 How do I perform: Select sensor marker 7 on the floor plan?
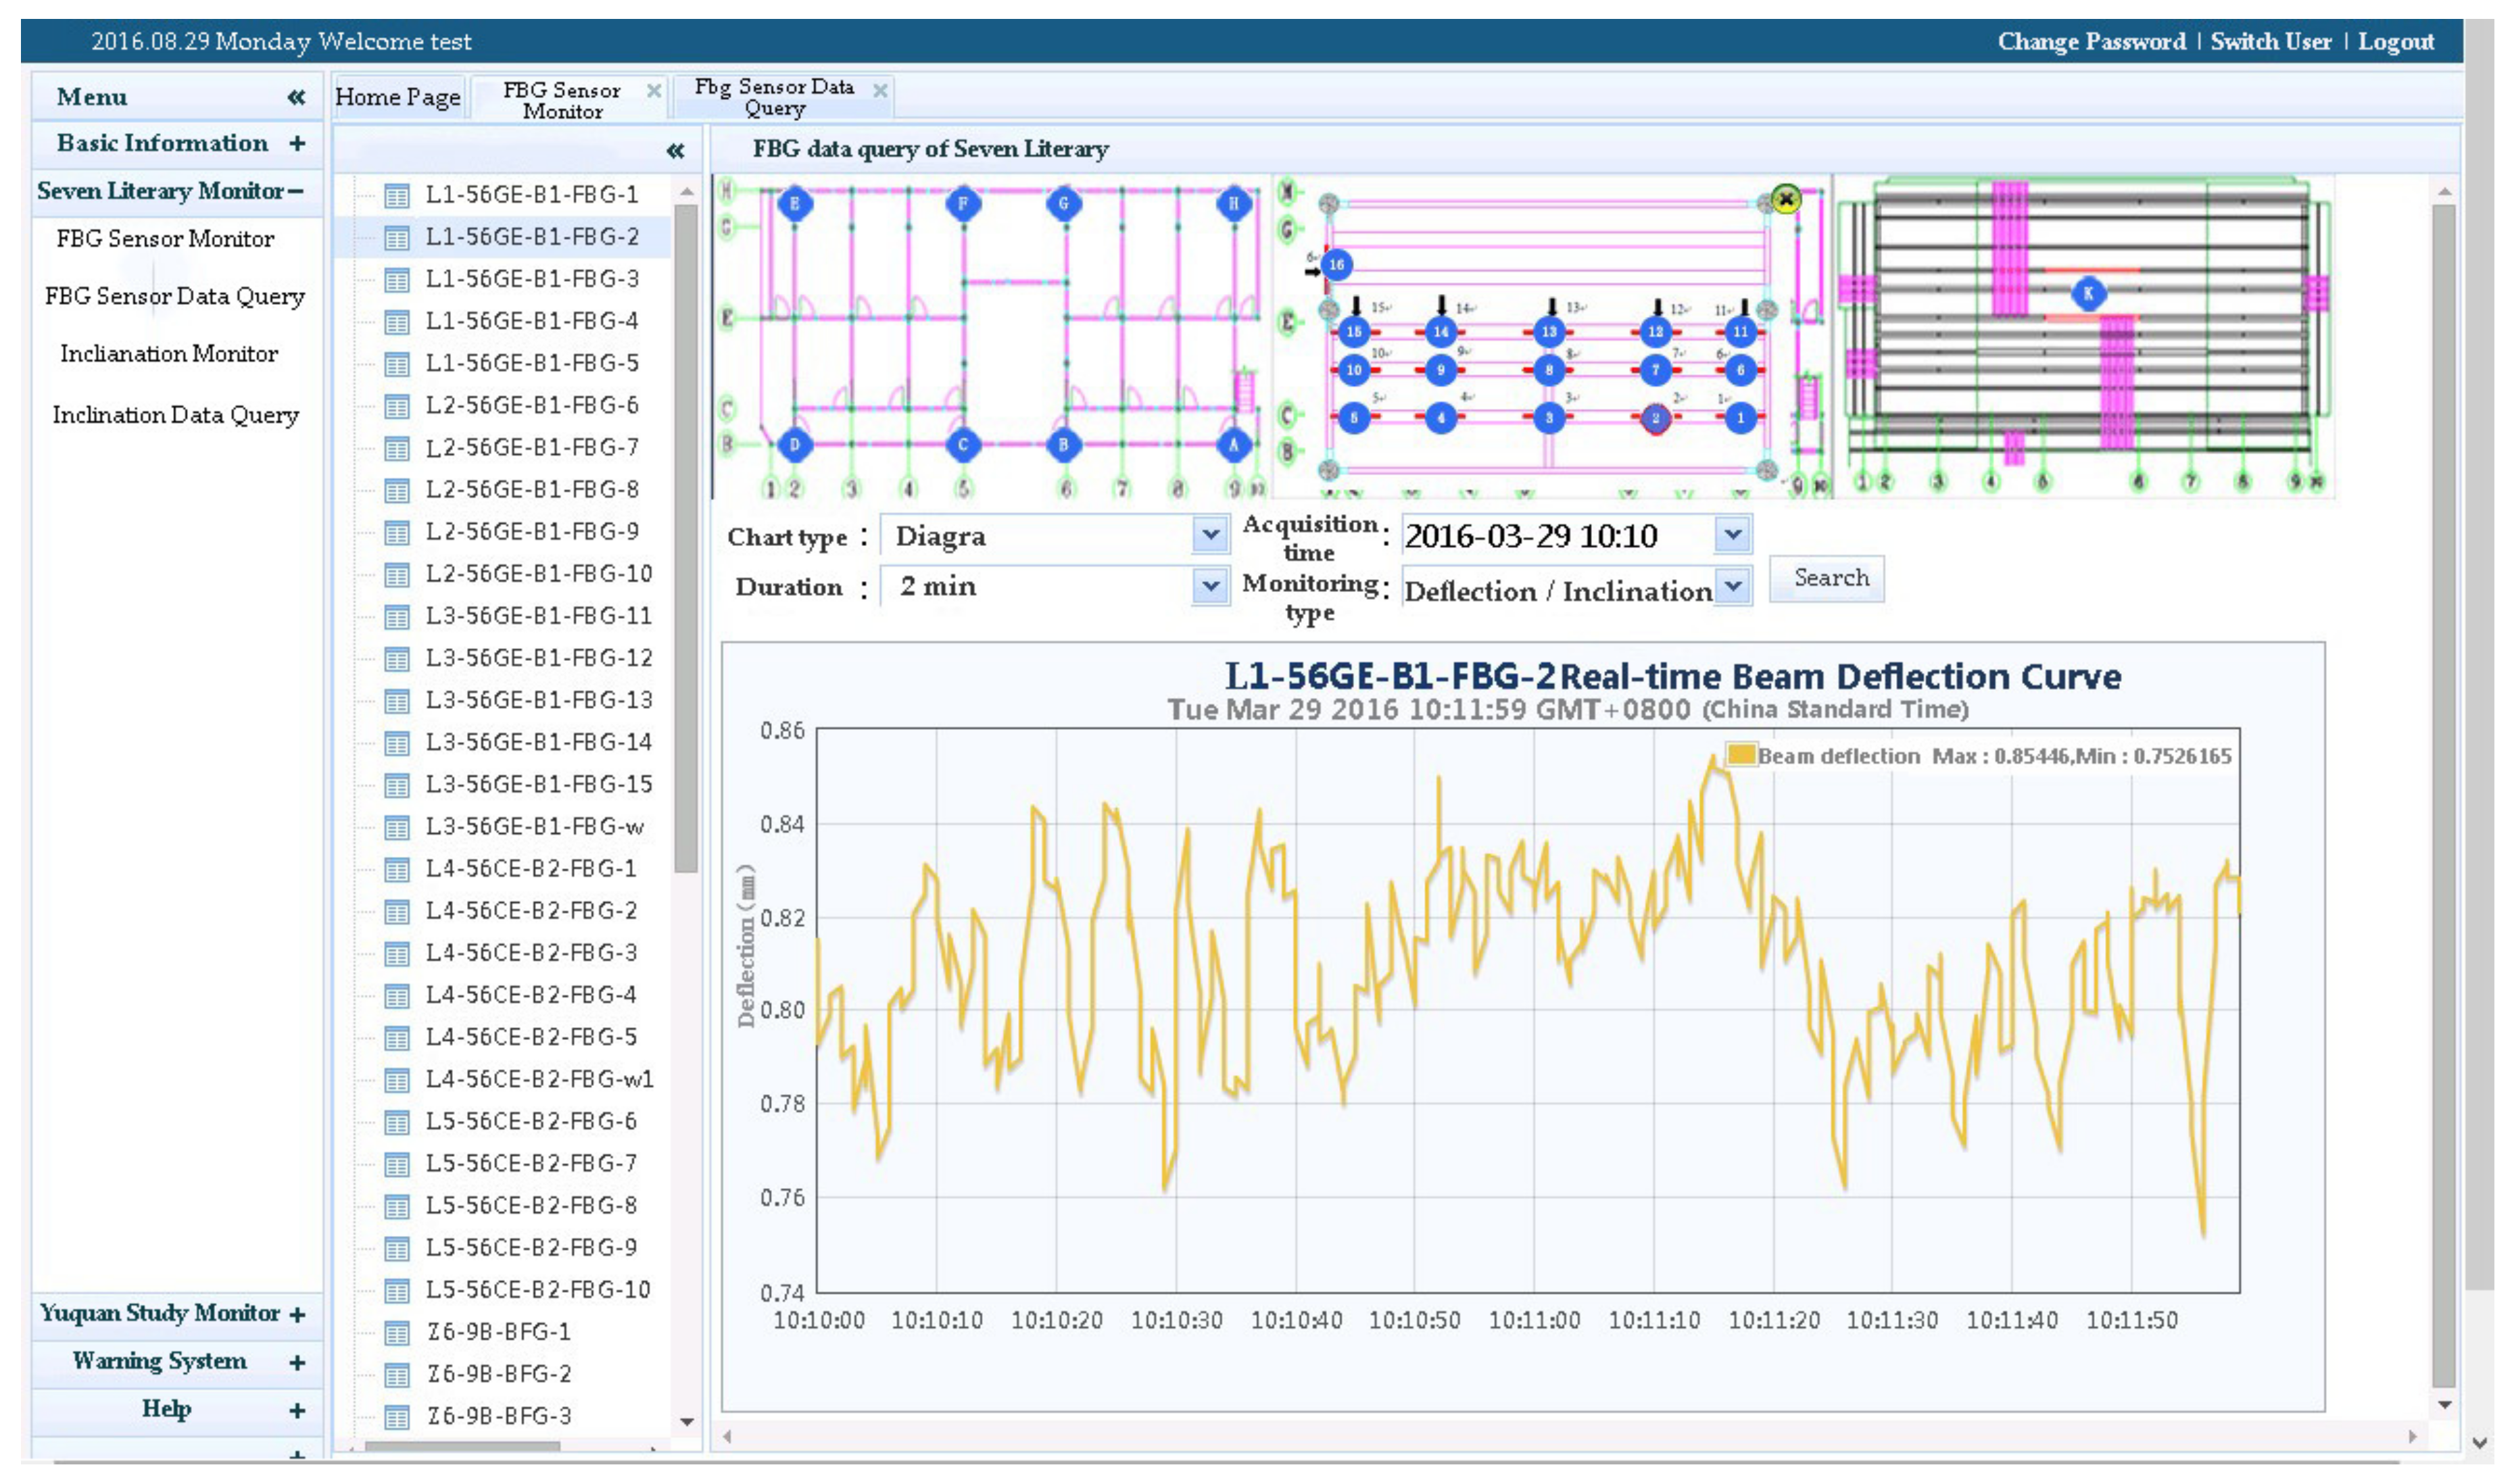coord(1655,370)
